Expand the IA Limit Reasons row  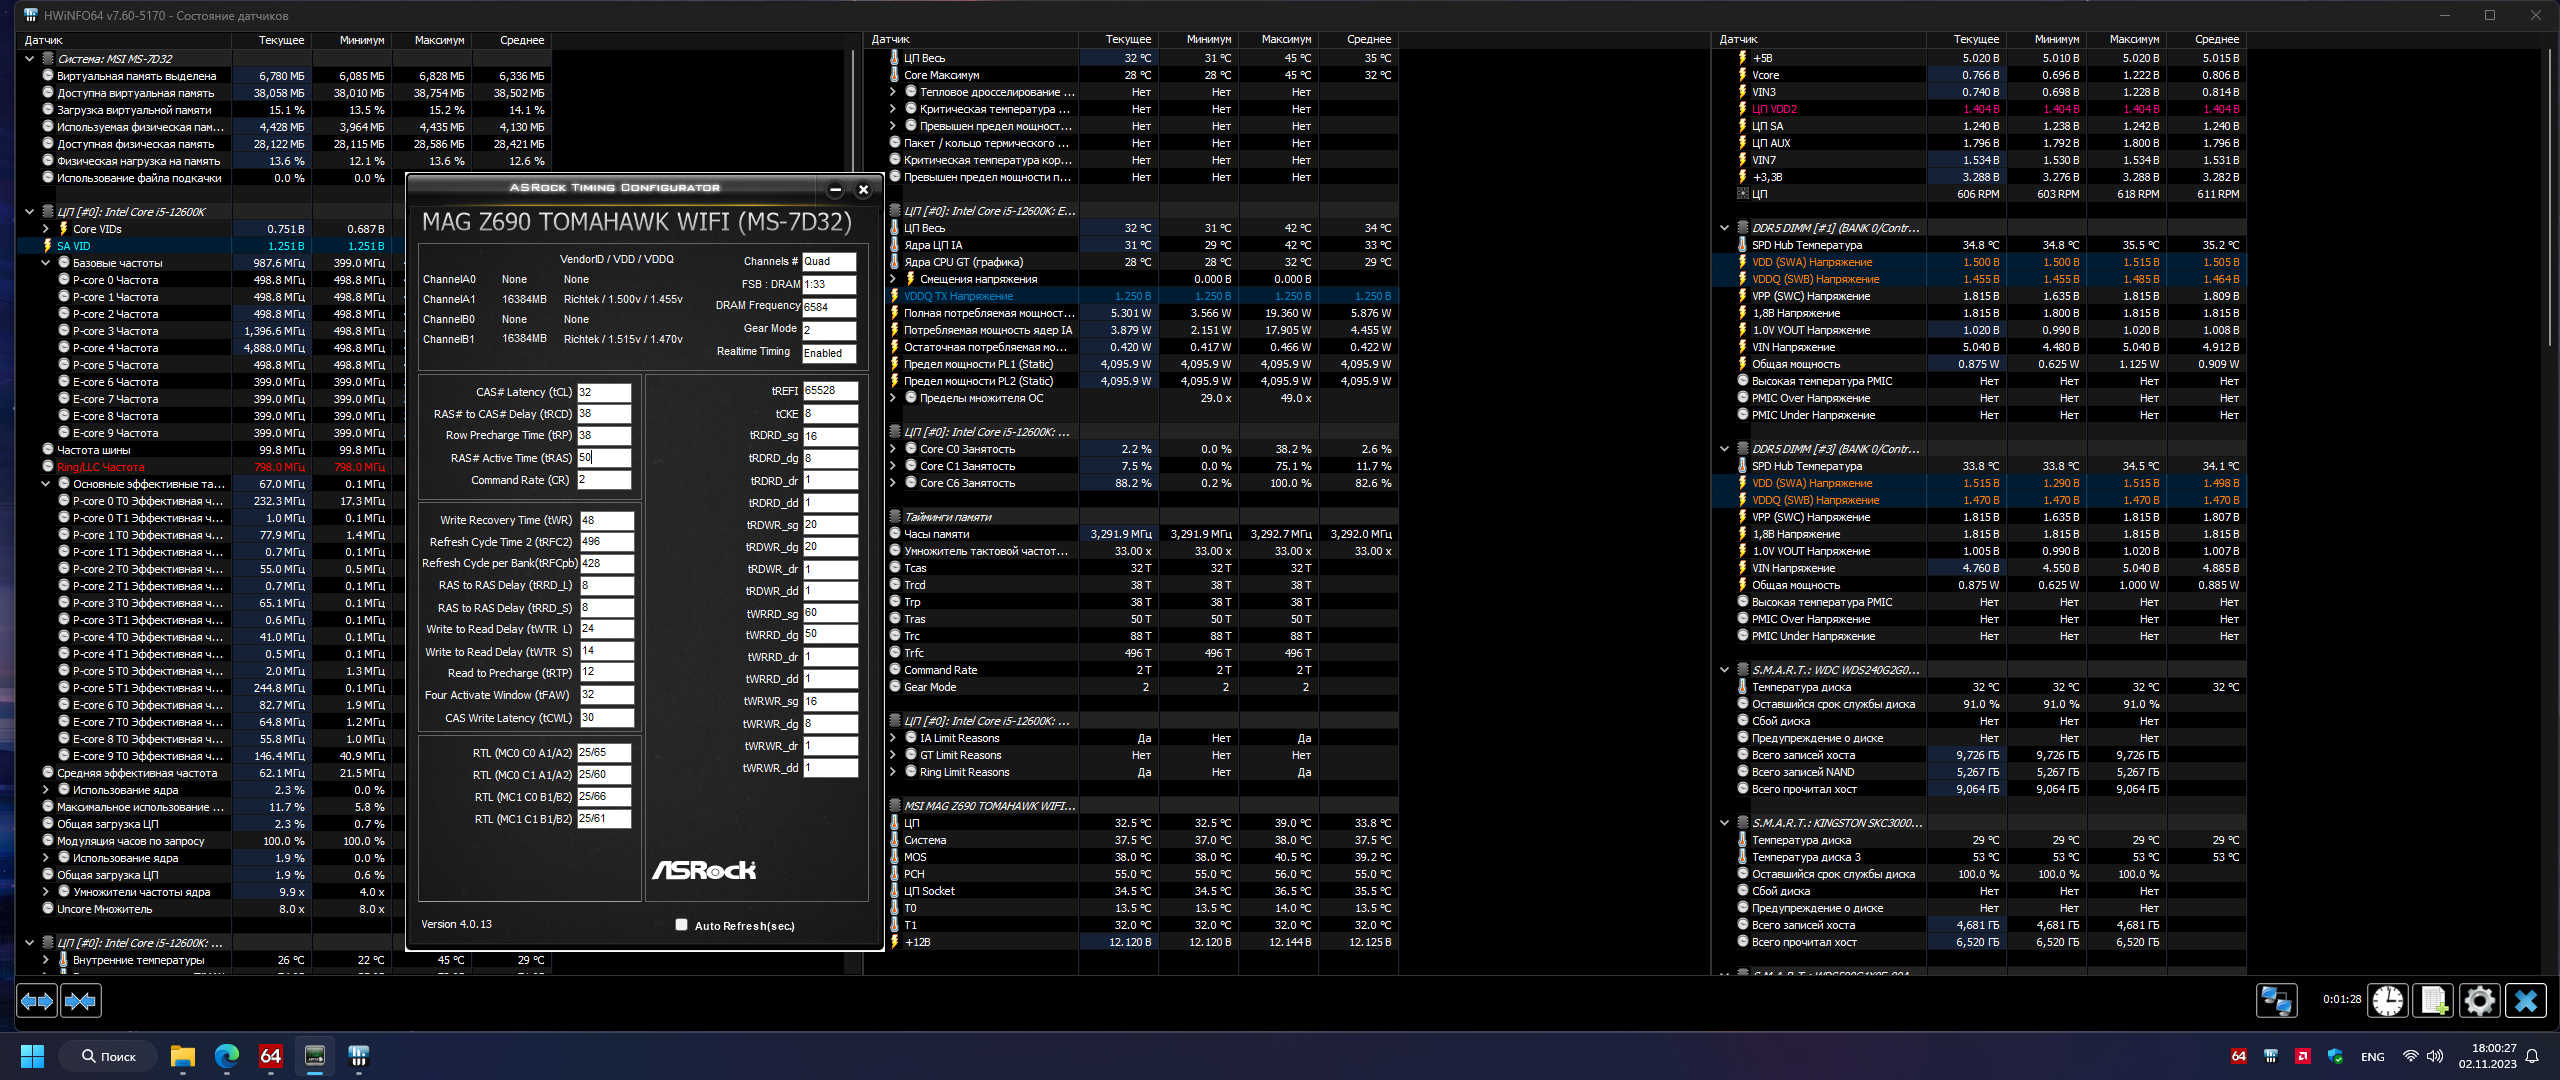(893, 738)
